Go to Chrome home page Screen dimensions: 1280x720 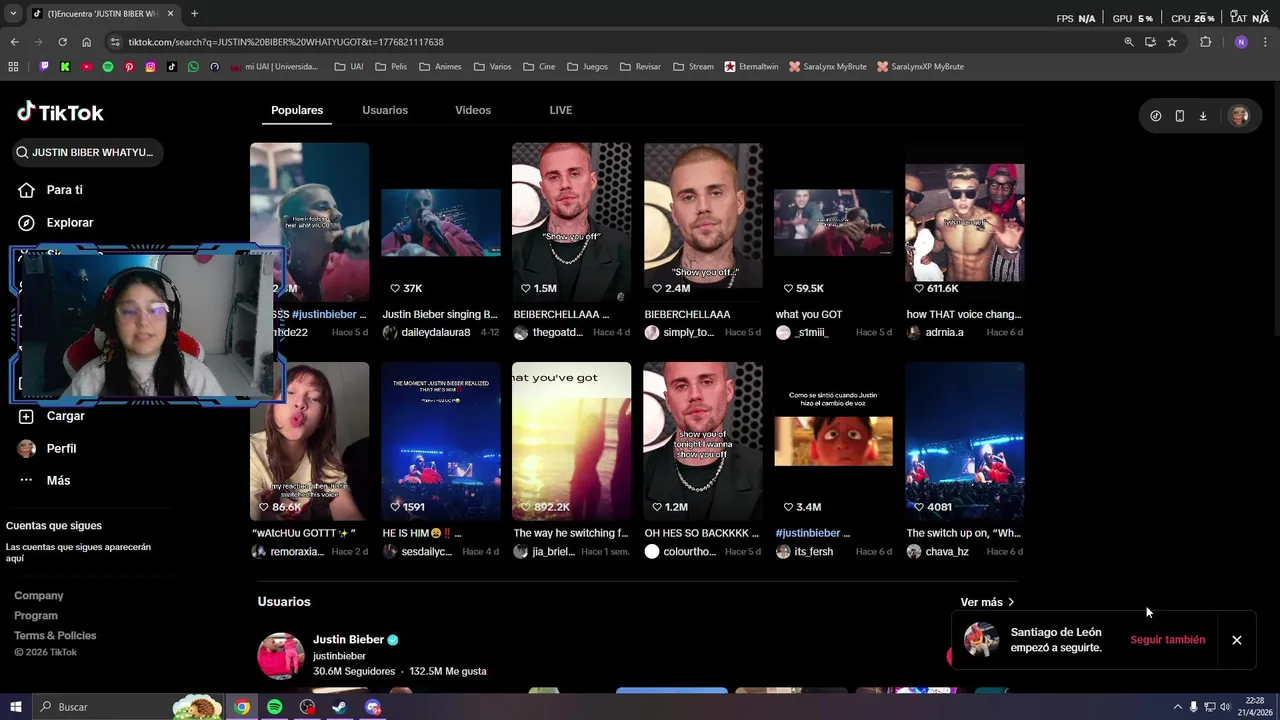point(86,42)
